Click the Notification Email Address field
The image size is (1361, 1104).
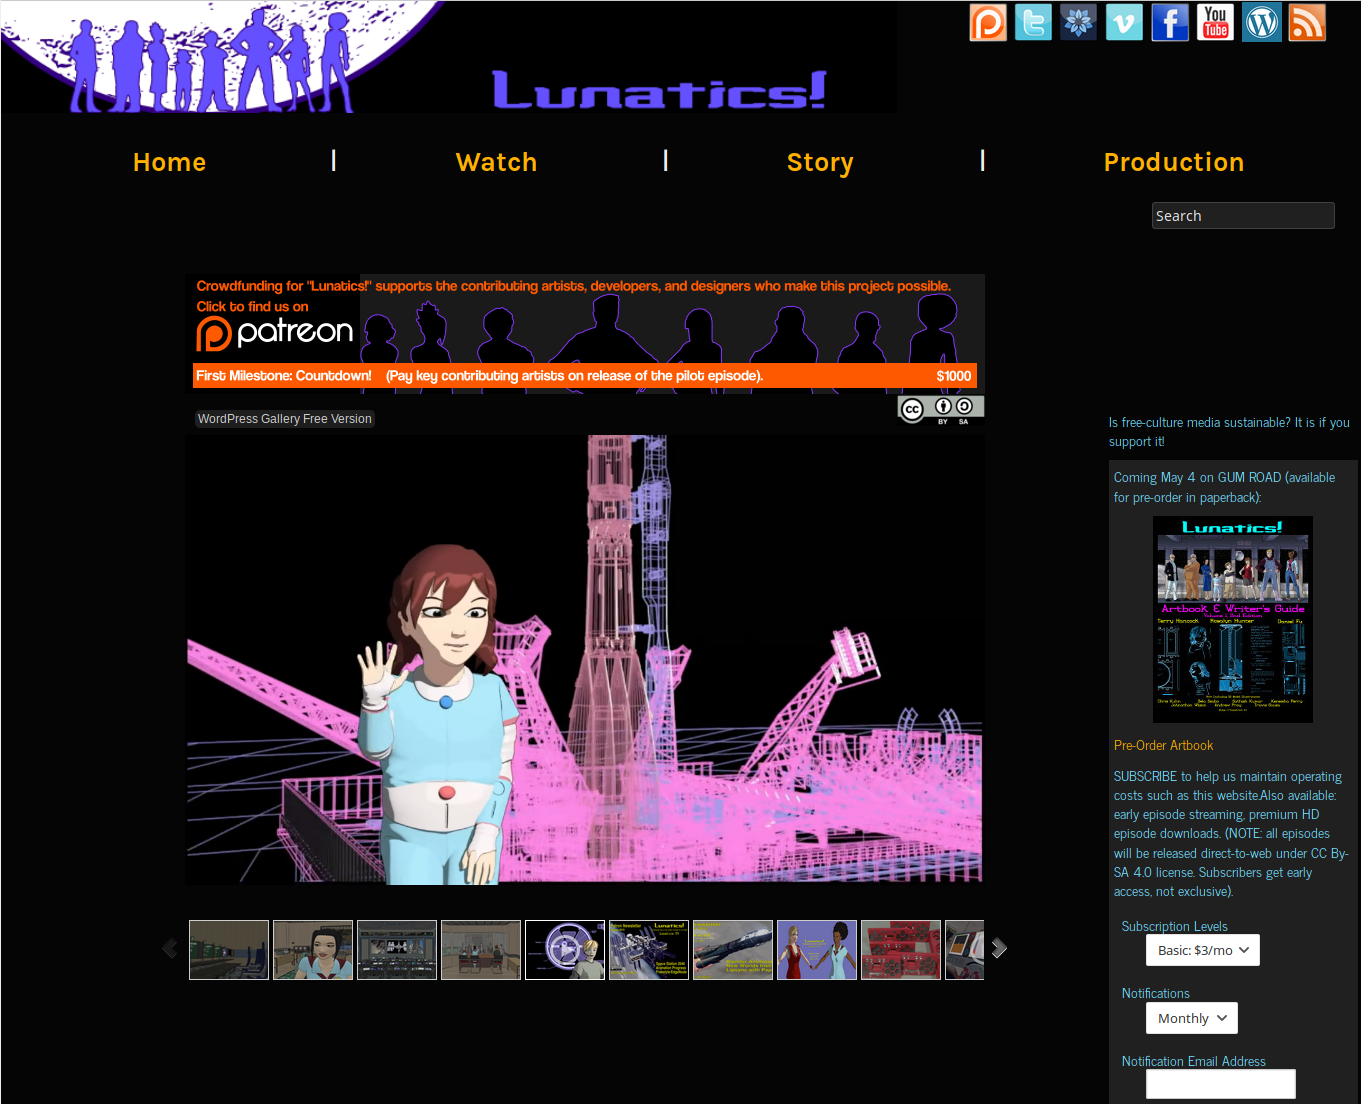(x=1220, y=1084)
